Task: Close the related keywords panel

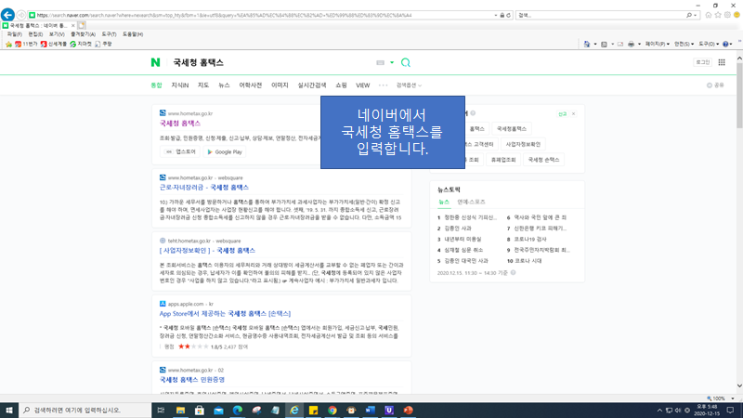Action: click(573, 114)
